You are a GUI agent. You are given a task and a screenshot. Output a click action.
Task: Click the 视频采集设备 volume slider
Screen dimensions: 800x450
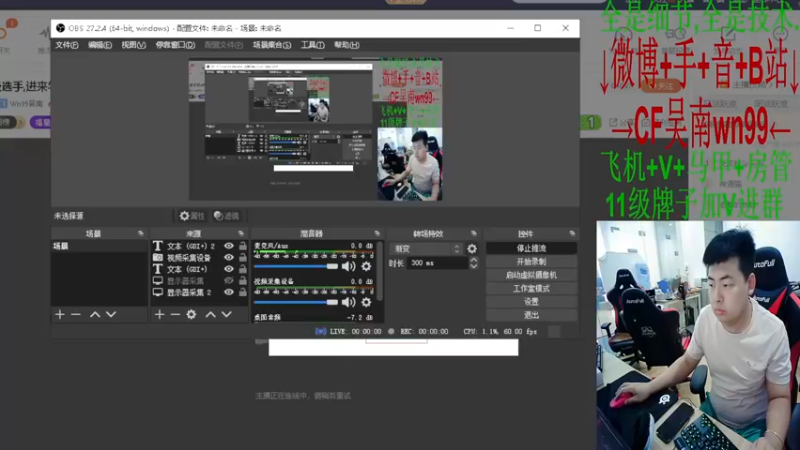296,303
